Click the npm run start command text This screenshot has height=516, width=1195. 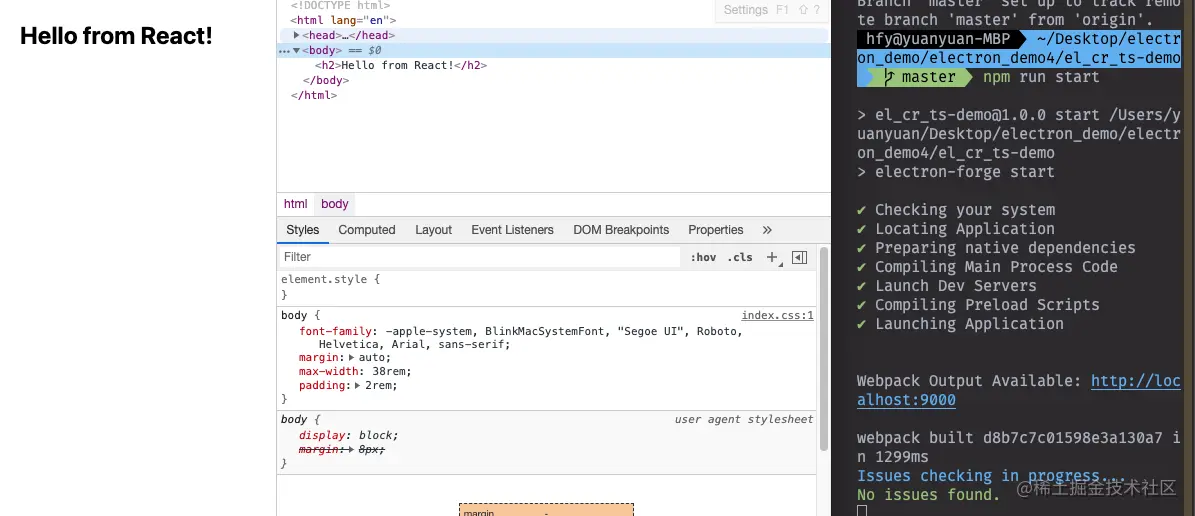point(1041,77)
